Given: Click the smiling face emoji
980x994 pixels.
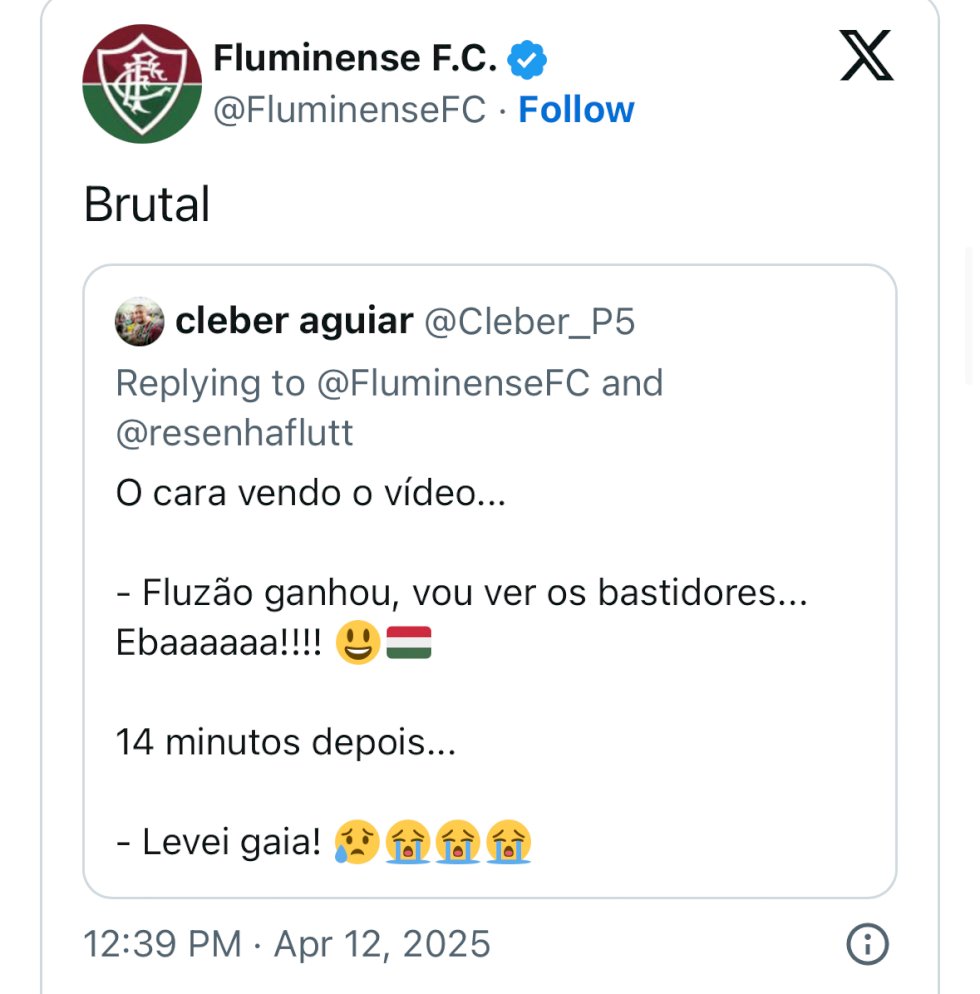Looking at the screenshot, I should 358,642.
